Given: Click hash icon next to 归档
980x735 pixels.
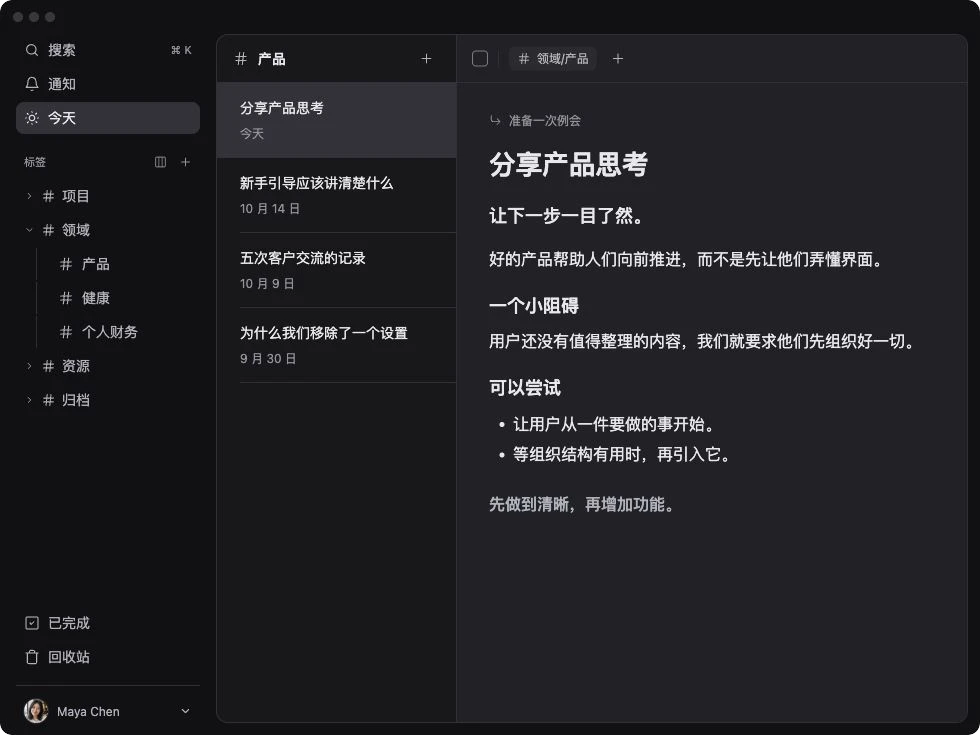Looking at the screenshot, I should (48, 400).
